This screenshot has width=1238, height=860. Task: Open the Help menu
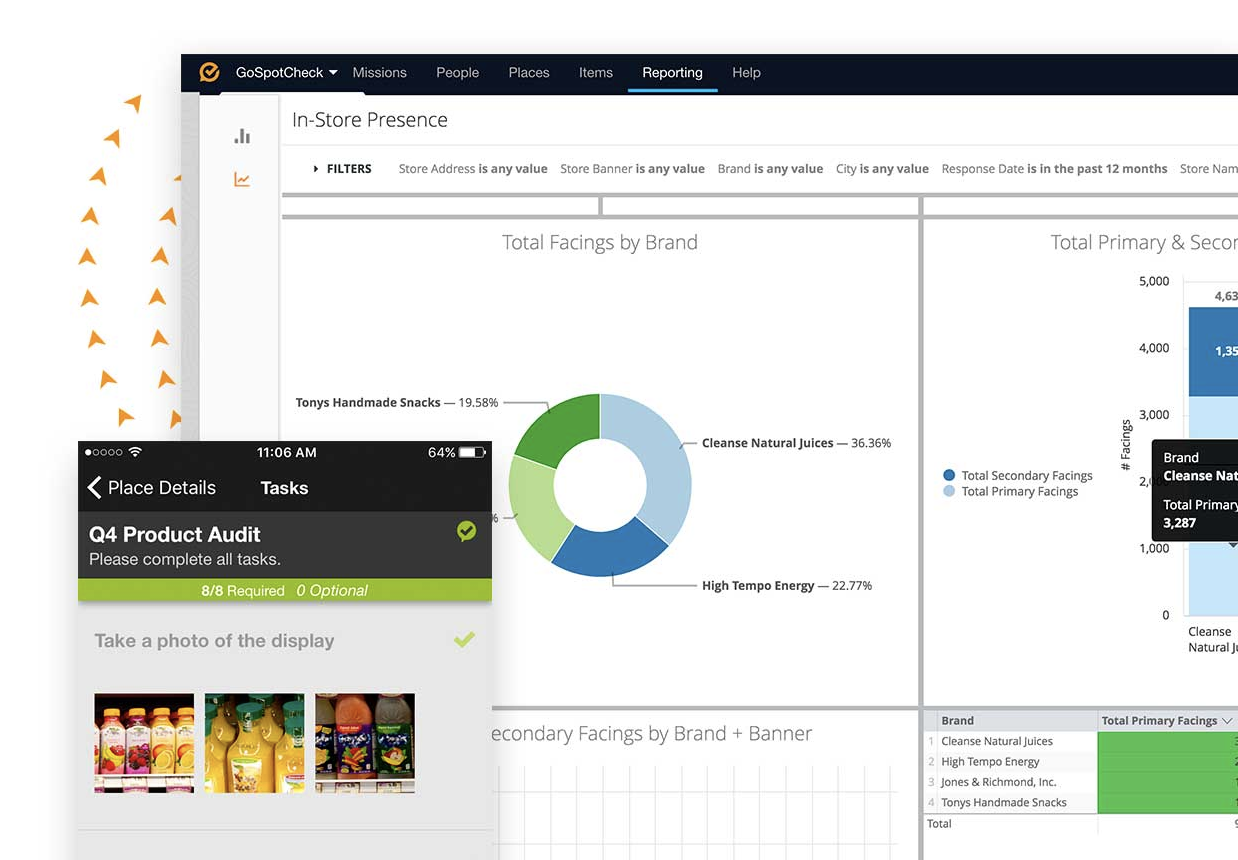[746, 73]
